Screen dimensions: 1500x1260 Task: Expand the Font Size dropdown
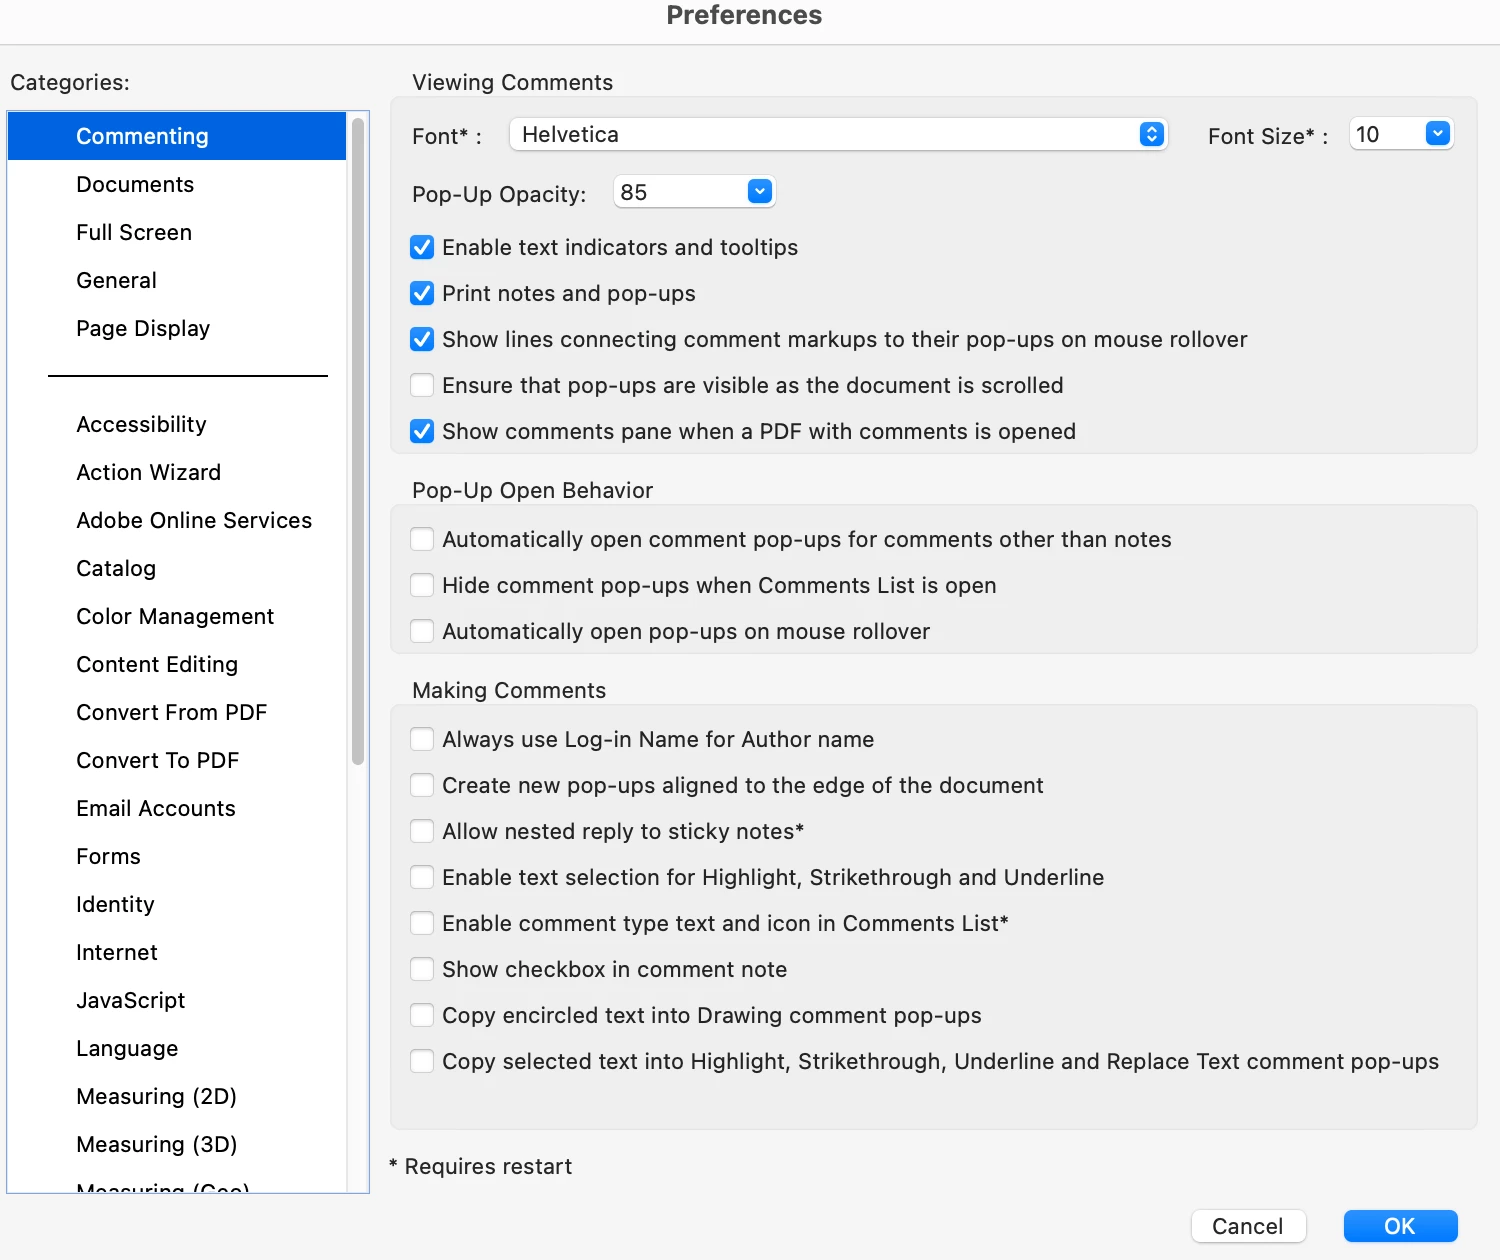(1437, 134)
